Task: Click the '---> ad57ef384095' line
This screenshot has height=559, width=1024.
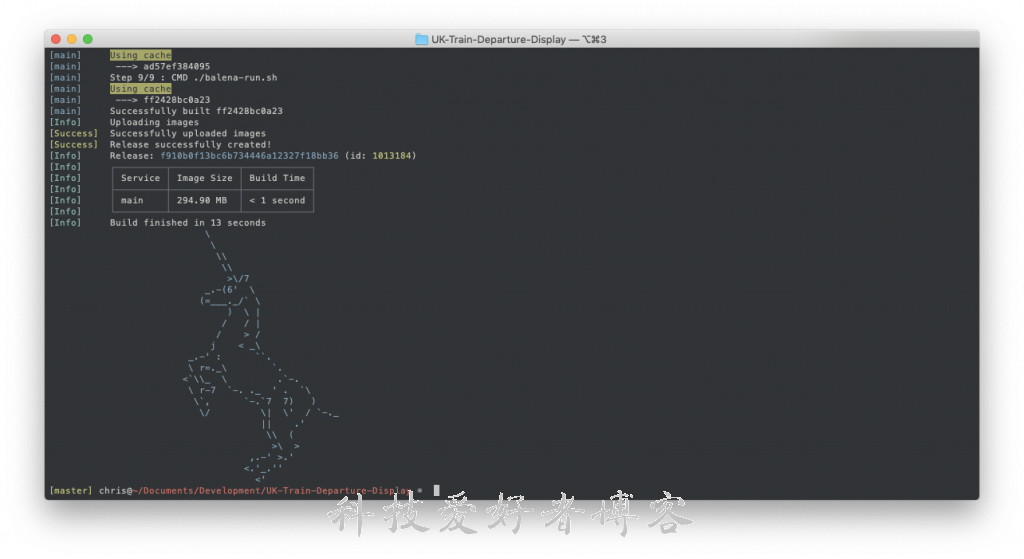Action: [x=163, y=66]
